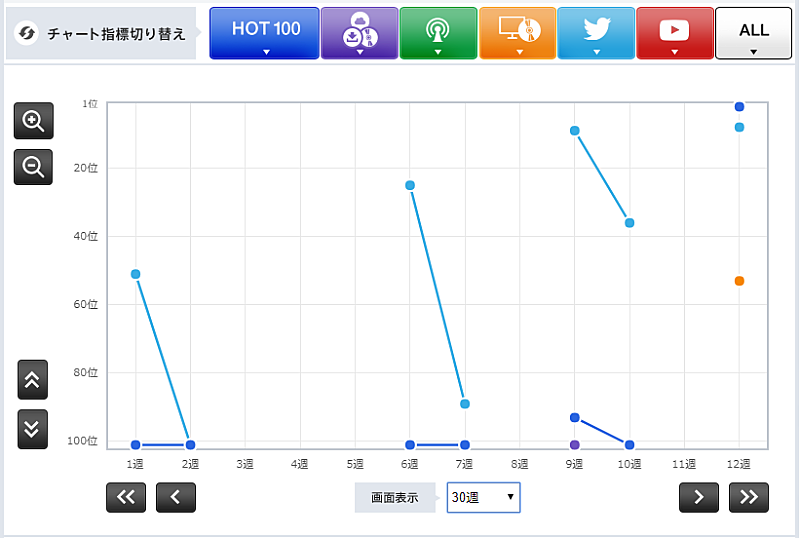Jump to first weeks with double-left arrow
The width and height of the screenshot is (800, 538).
coord(126,497)
